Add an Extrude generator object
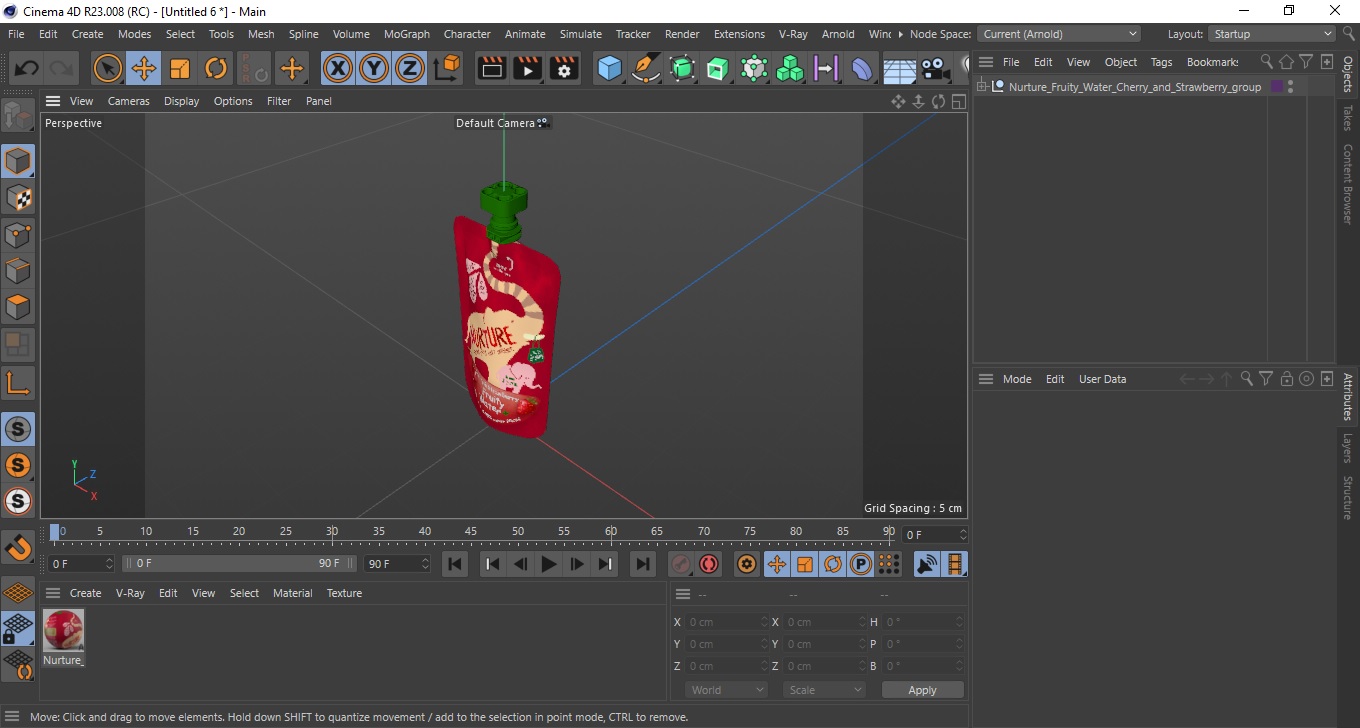The height and width of the screenshot is (728, 1360). click(718, 69)
